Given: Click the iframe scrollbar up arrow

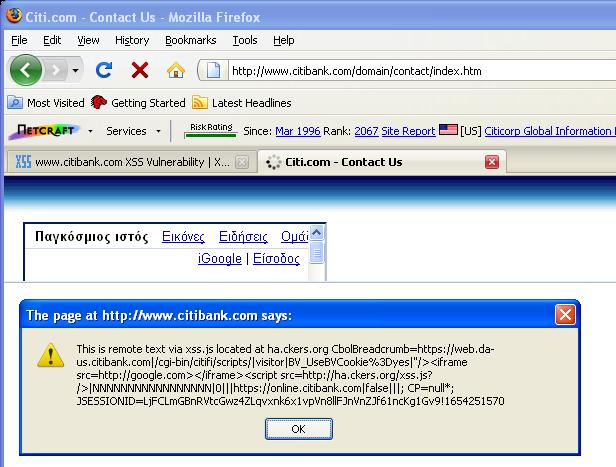Looking at the screenshot, I should coord(317,233).
